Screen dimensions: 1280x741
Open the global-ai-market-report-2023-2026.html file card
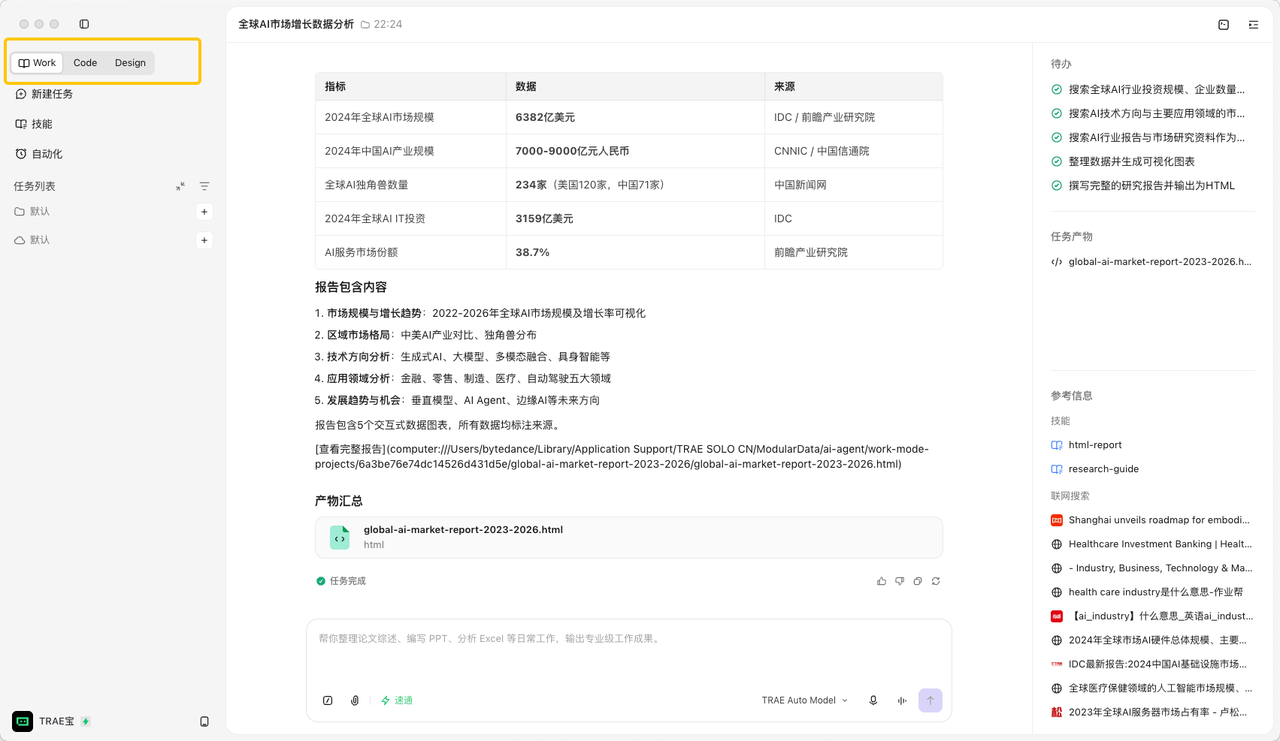click(x=629, y=537)
